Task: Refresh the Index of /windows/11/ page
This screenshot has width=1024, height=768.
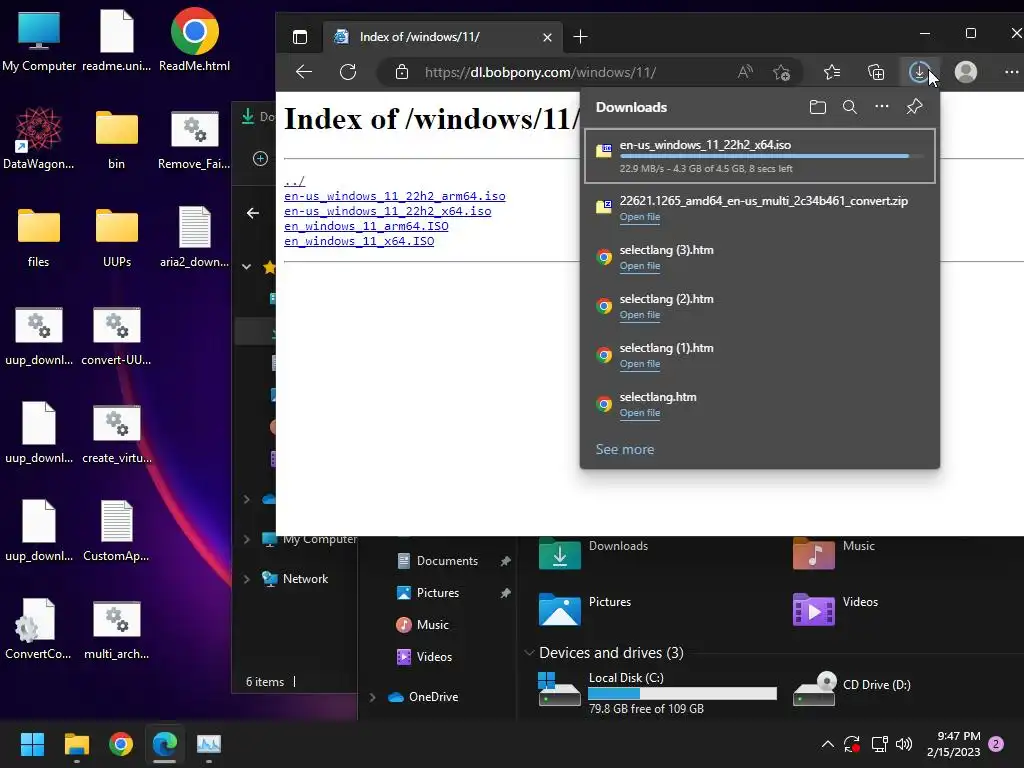Action: coord(348,72)
